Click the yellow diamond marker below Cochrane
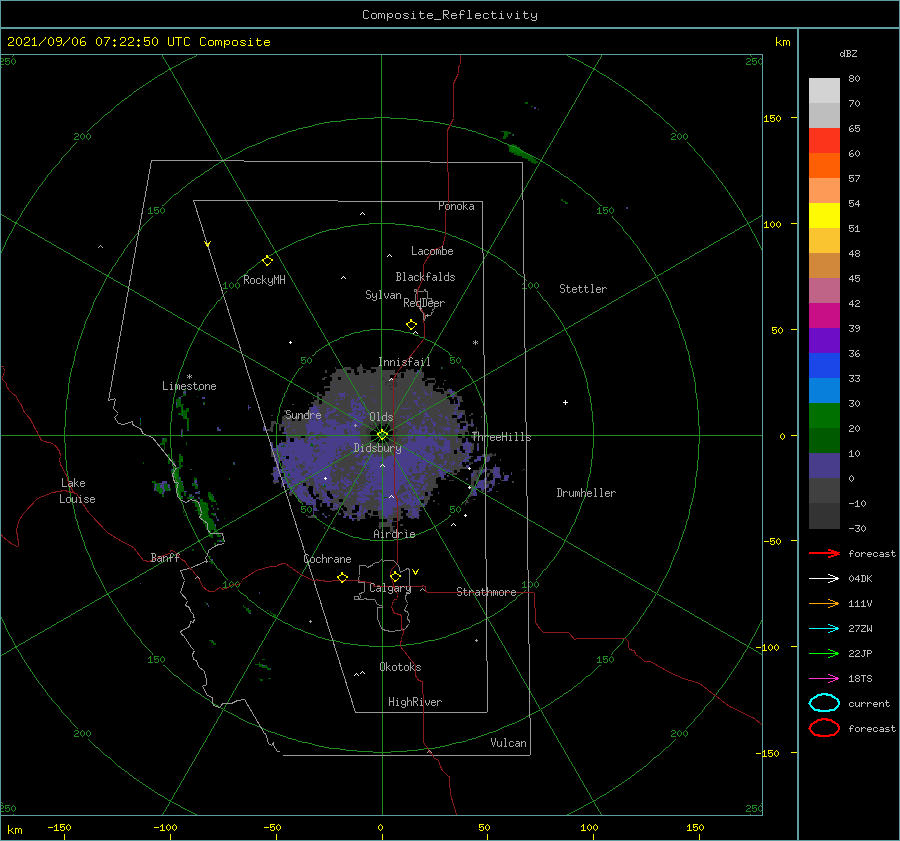This screenshot has width=900, height=841. [x=343, y=577]
